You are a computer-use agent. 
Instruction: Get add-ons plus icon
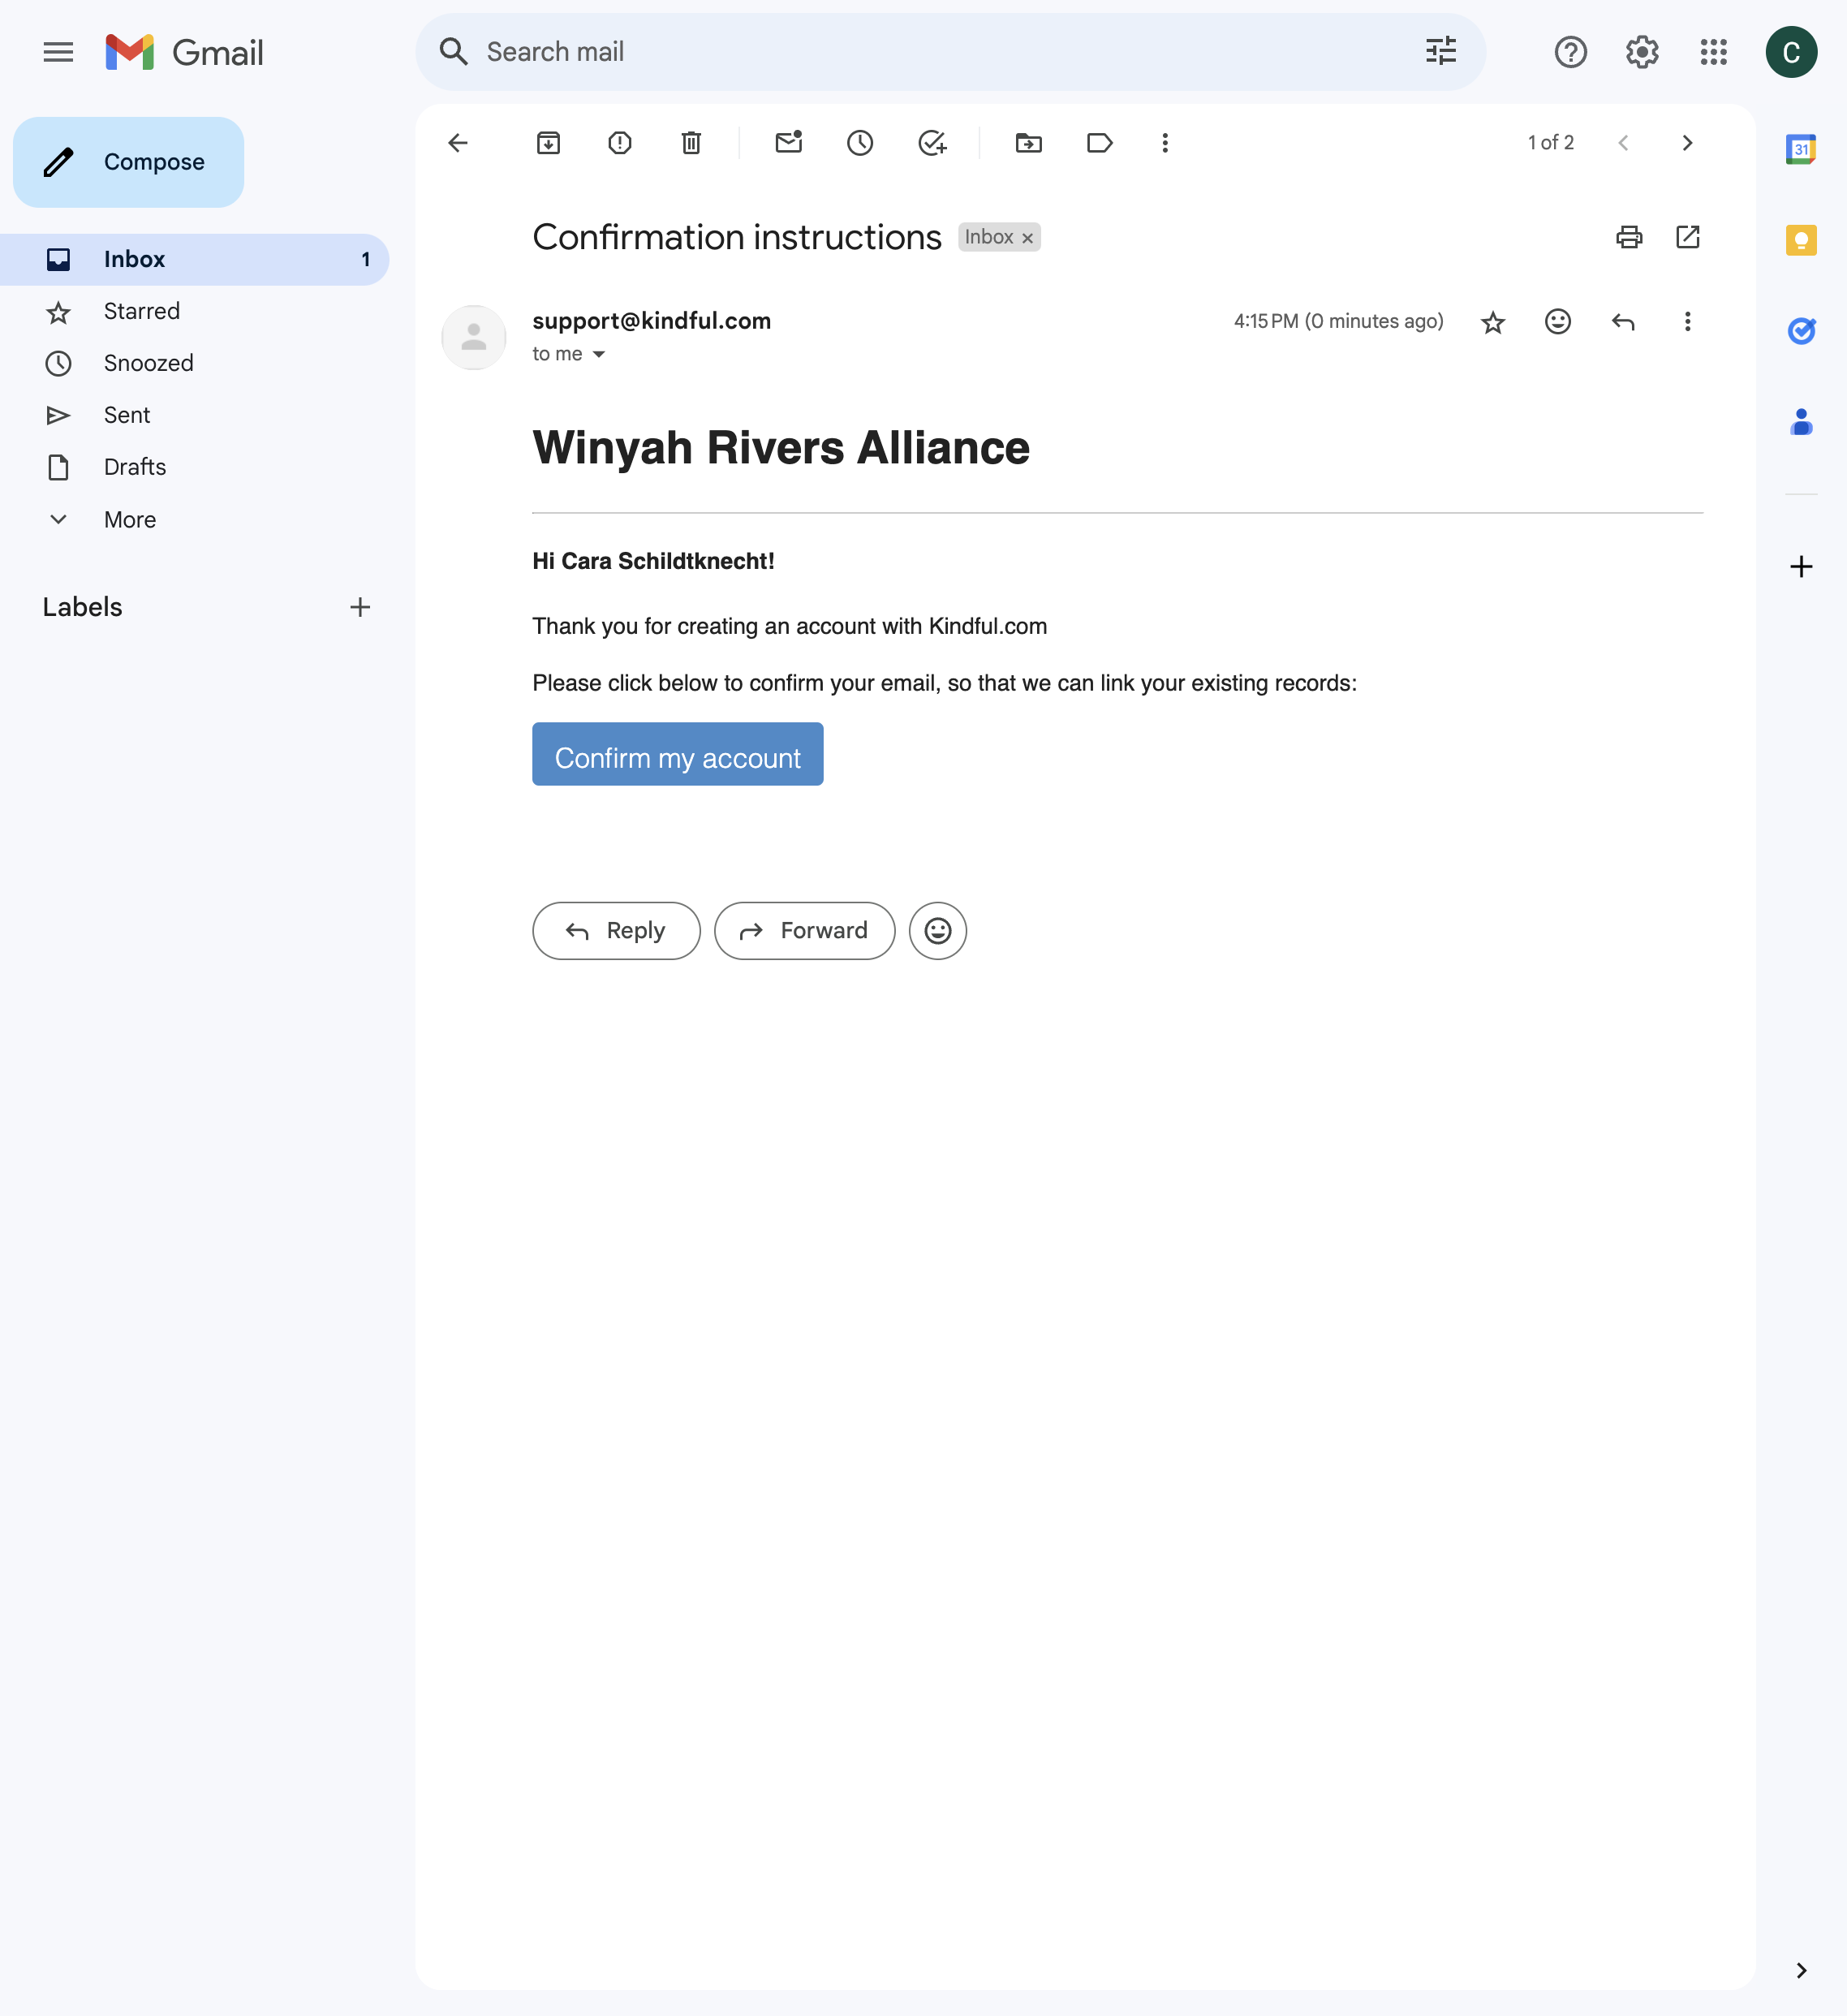(1800, 567)
